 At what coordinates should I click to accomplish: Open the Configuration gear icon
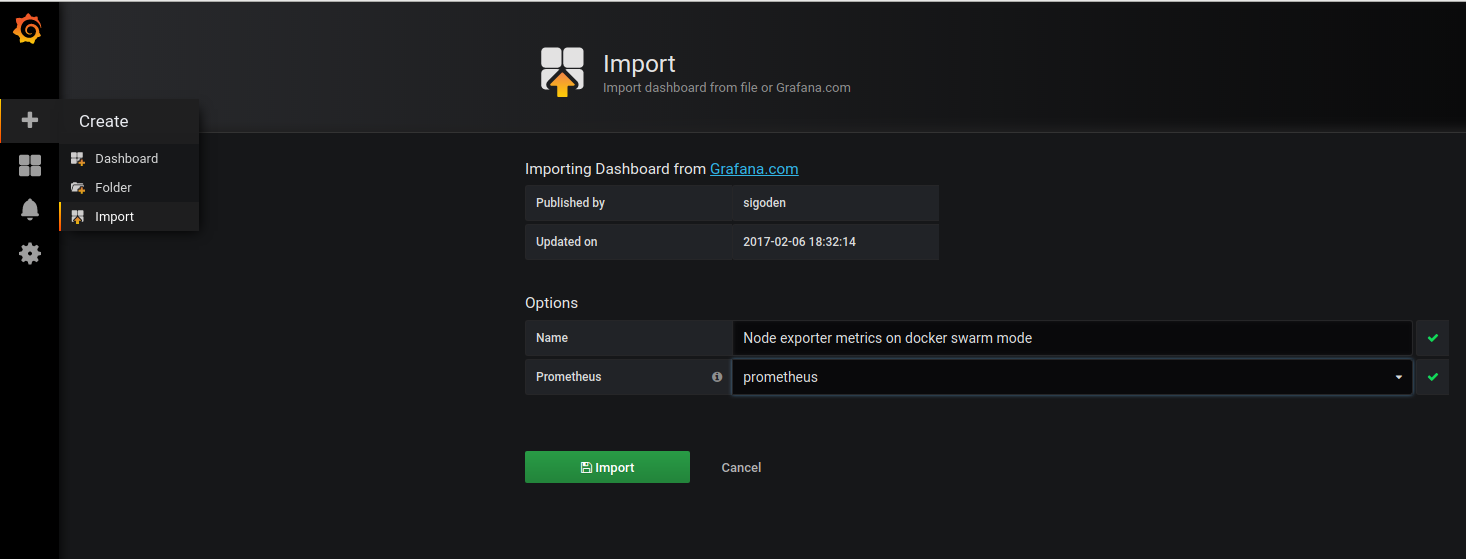tap(30, 253)
